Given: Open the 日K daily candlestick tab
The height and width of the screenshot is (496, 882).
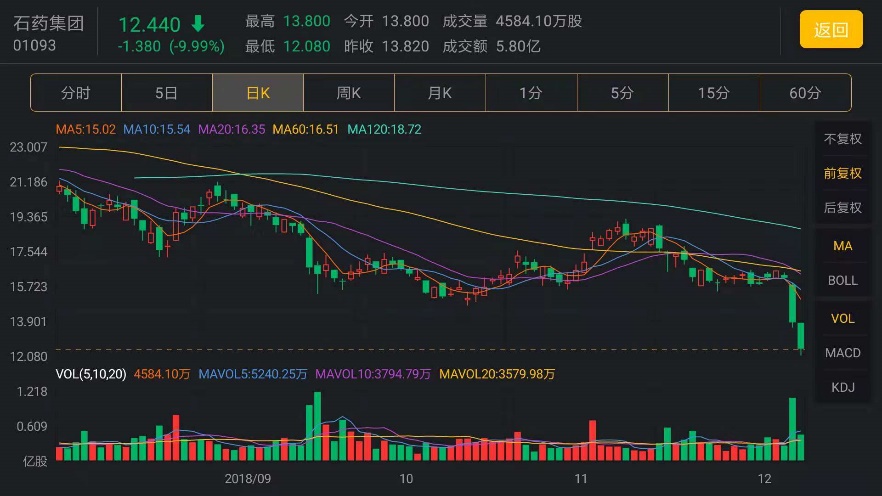Looking at the screenshot, I should (x=258, y=93).
